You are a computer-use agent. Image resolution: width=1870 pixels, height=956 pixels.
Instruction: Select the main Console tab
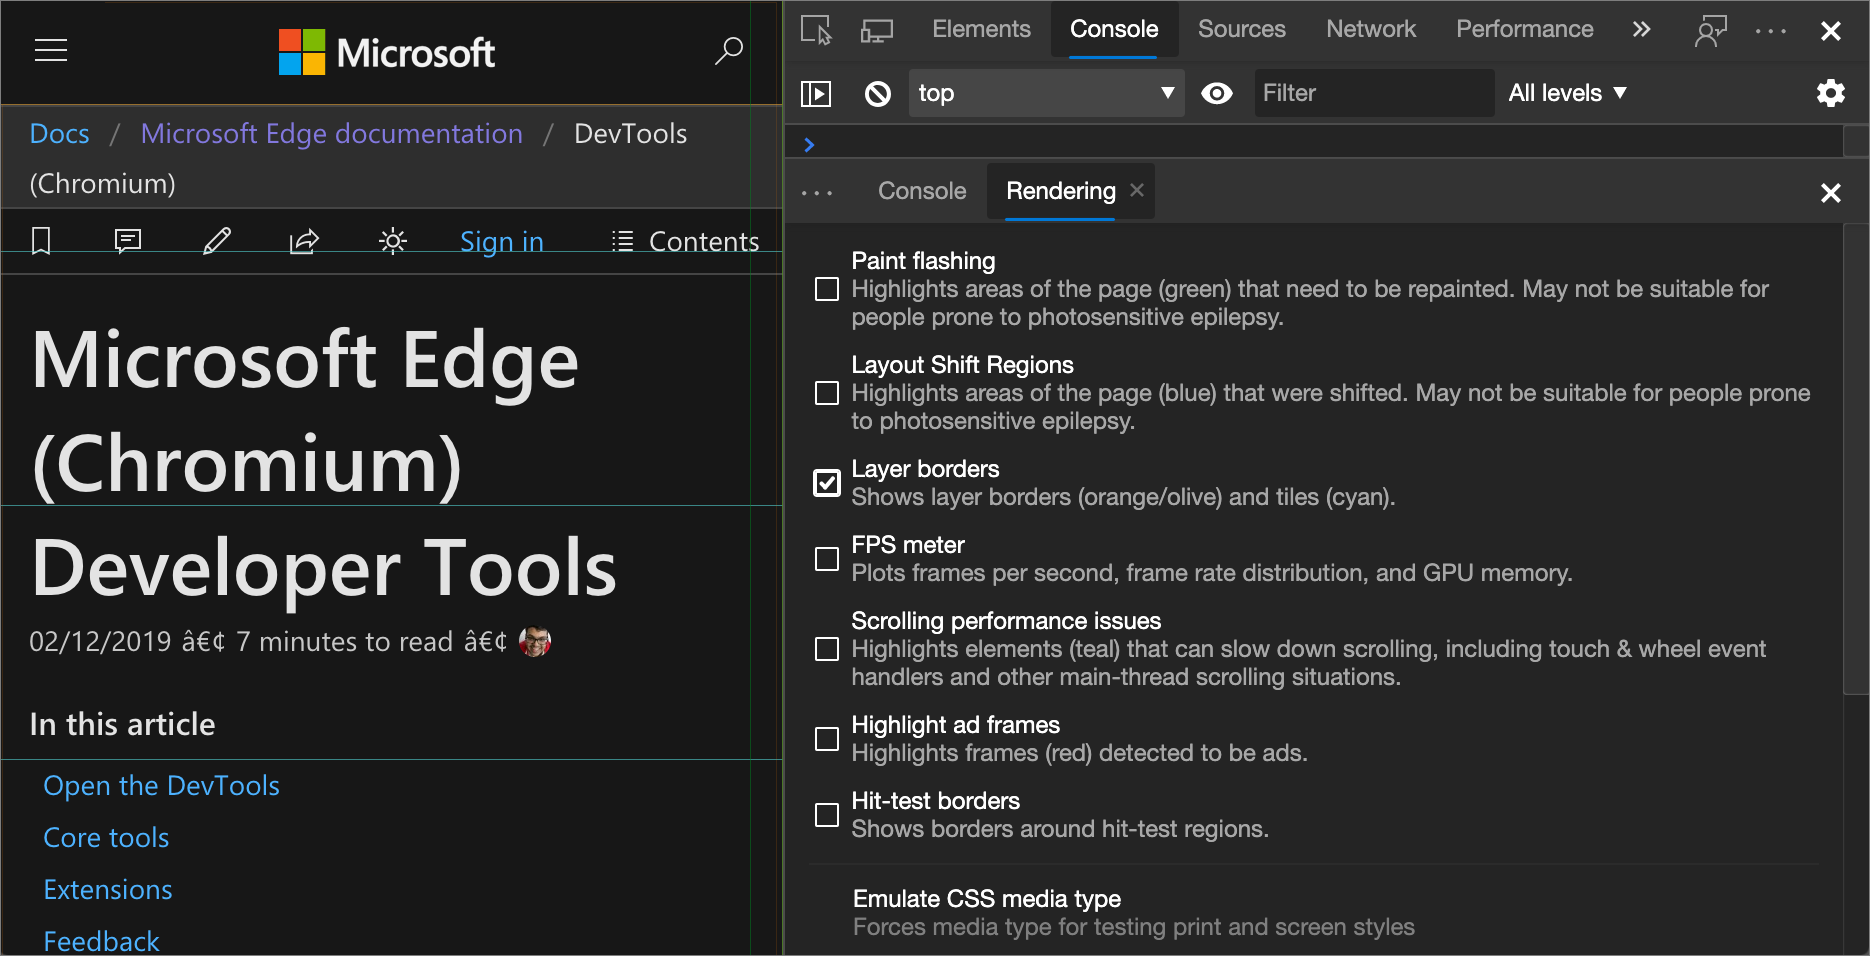point(1114,29)
